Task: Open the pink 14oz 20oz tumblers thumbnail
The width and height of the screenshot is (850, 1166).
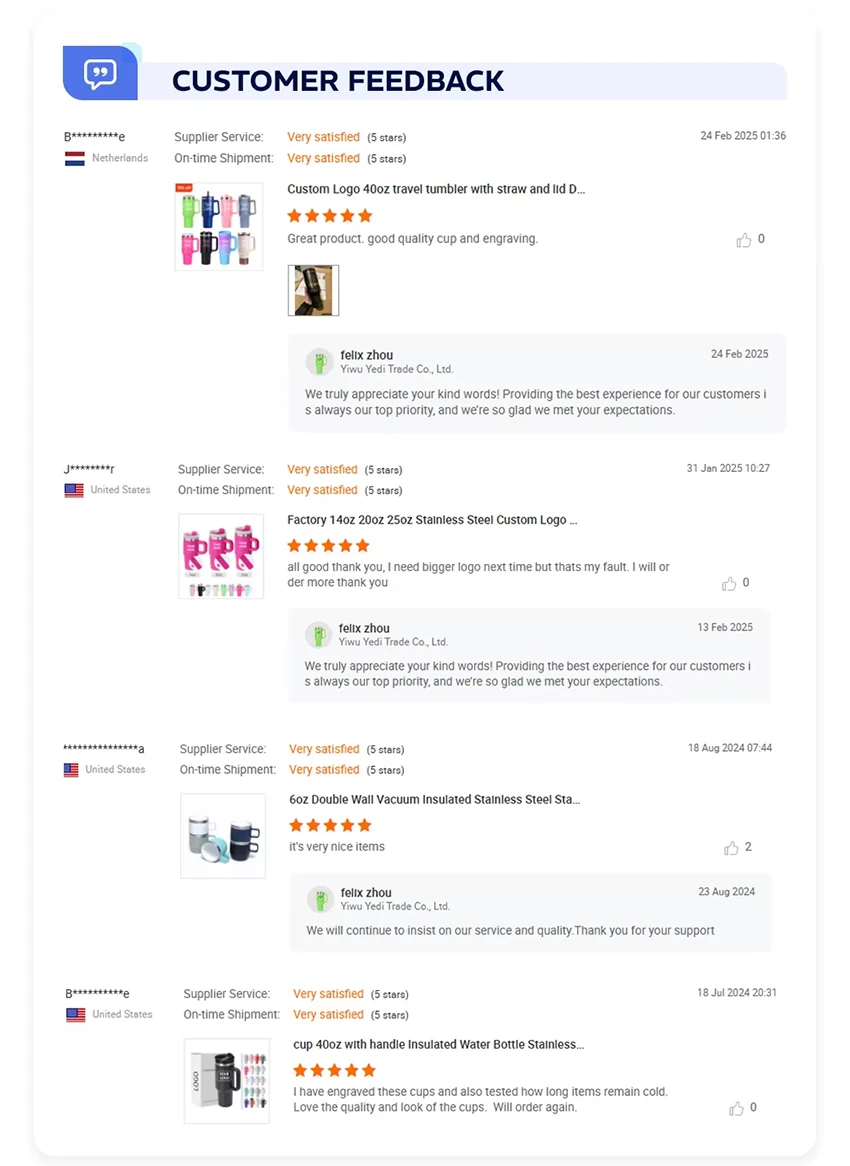Action: pyautogui.click(x=220, y=556)
